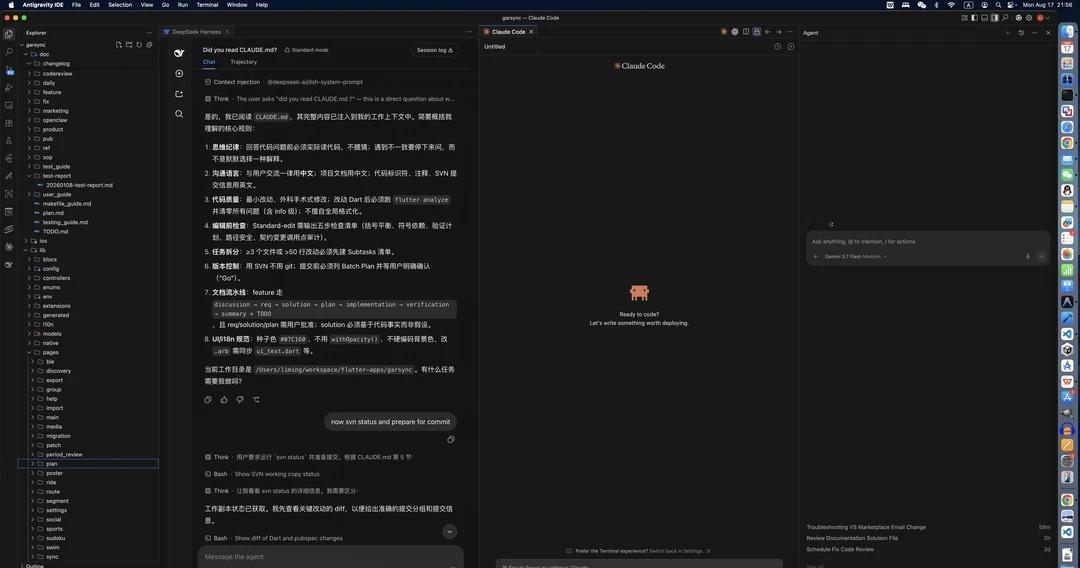
Task: Switch to the Trajectory tab
Action: (x=243, y=62)
